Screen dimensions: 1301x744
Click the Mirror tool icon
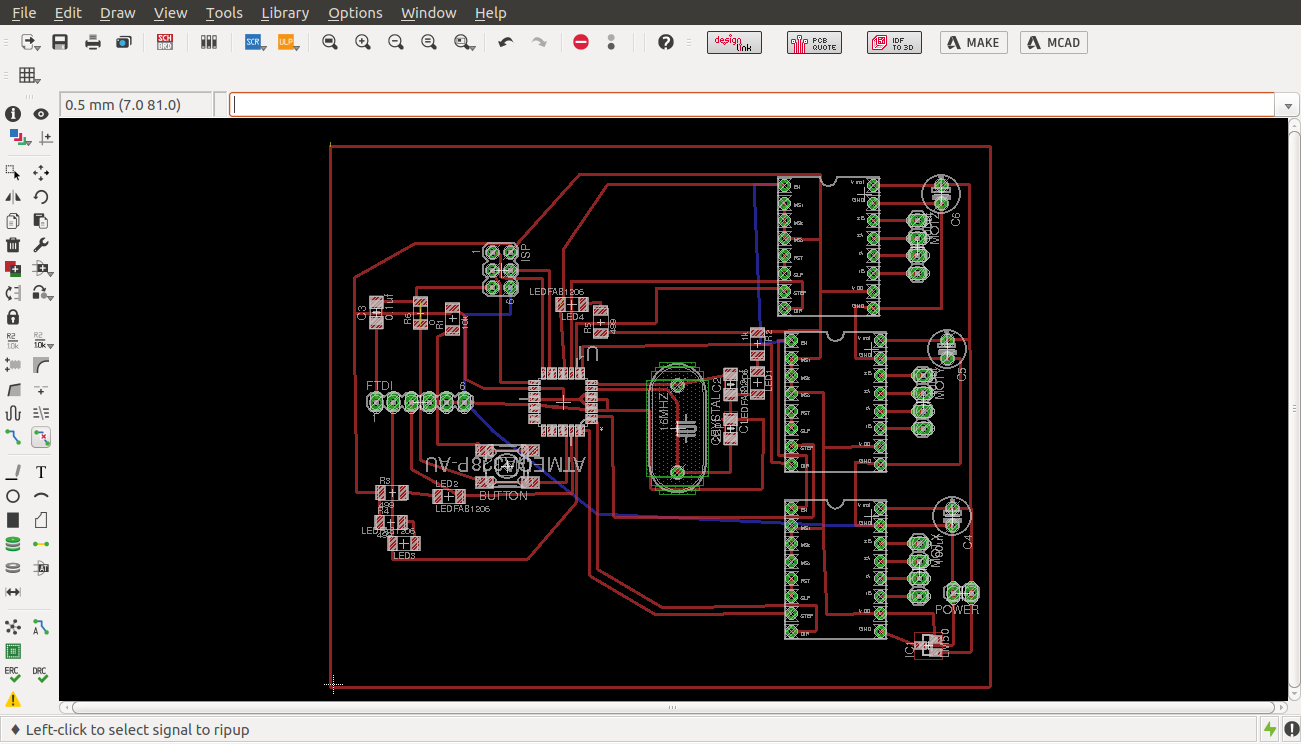pos(13,197)
